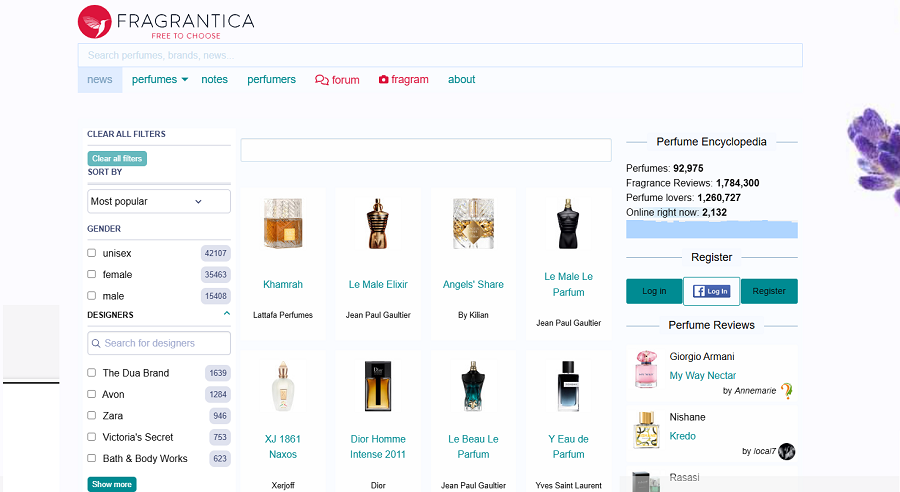Open the about menu item
The height and width of the screenshot is (492, 900).
(461, 79)
